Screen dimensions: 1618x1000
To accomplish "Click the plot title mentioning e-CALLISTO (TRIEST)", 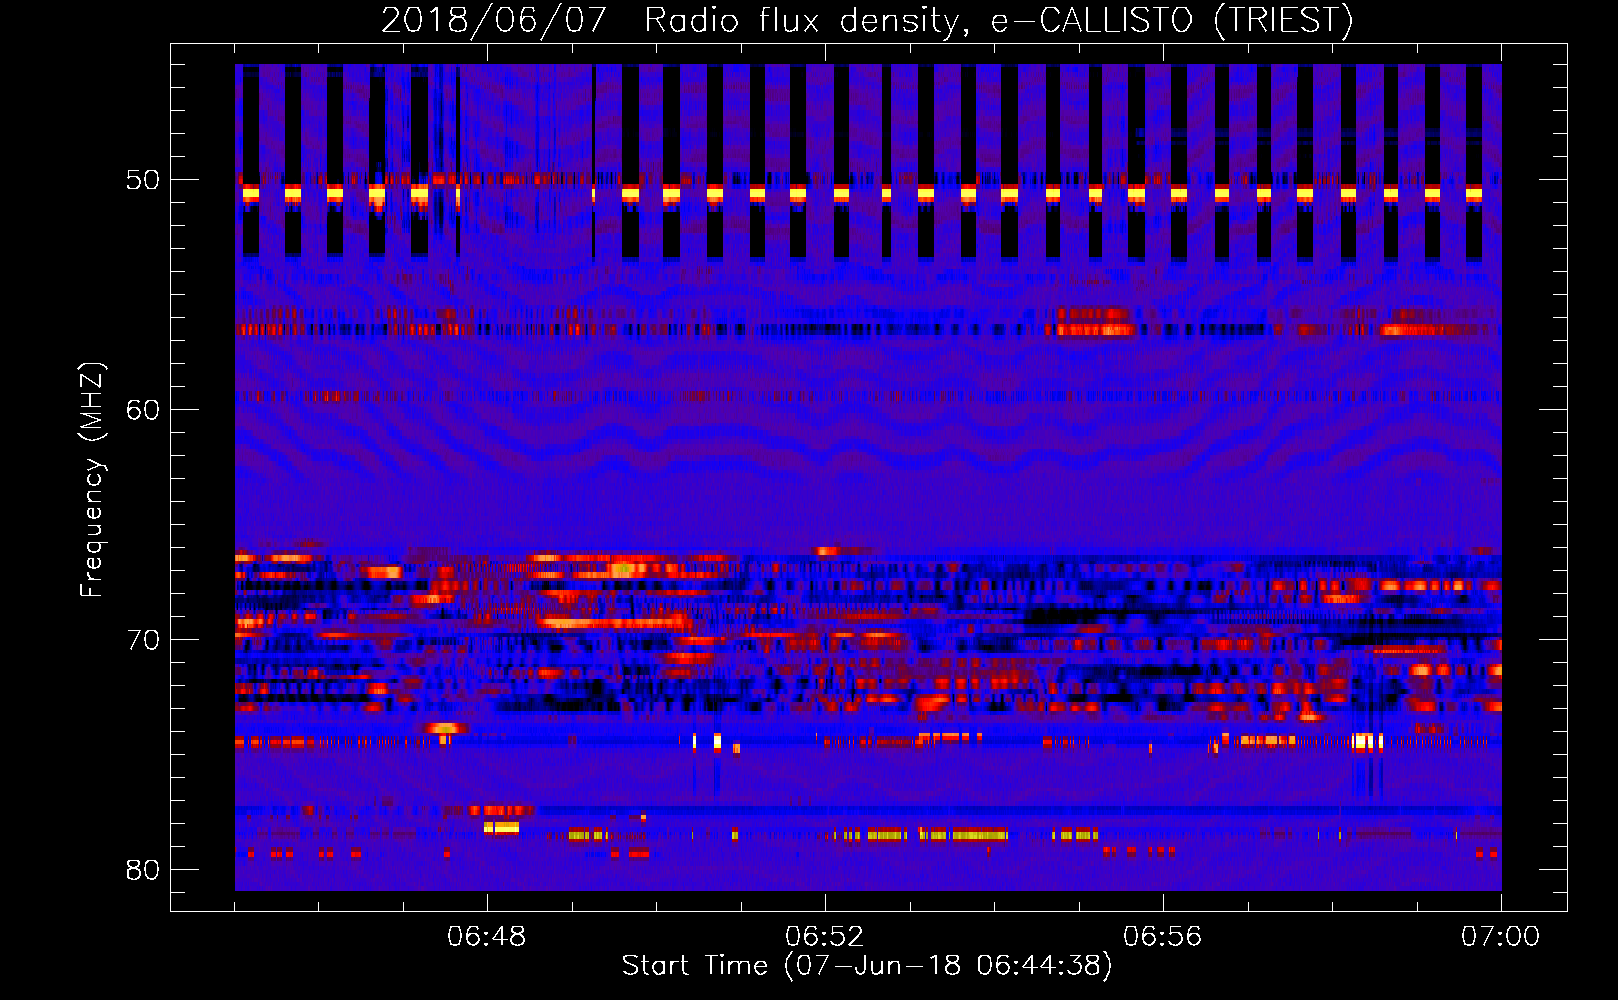I will pos(867,20).
